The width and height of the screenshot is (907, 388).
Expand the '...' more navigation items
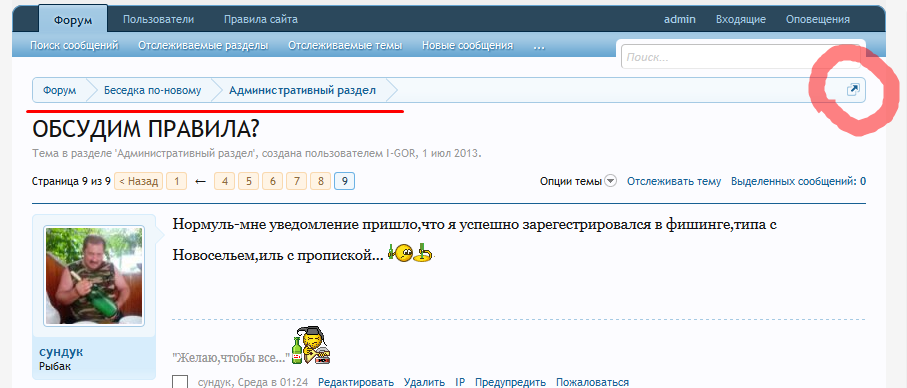click(x=539, y=45)
